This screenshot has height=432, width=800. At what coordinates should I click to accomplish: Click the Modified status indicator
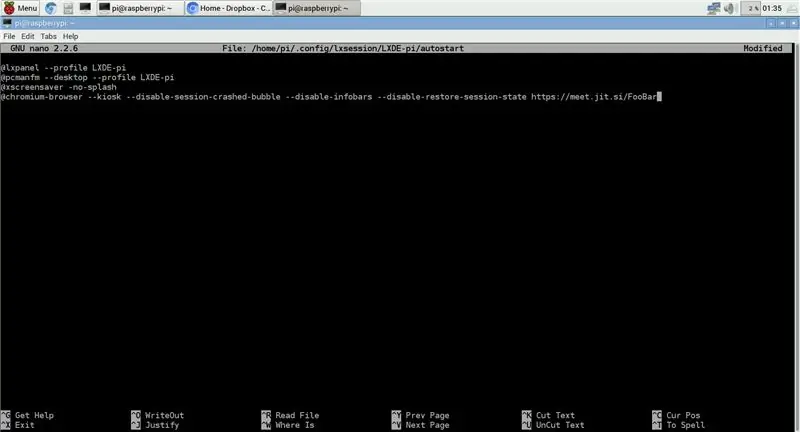click(763, 48)
